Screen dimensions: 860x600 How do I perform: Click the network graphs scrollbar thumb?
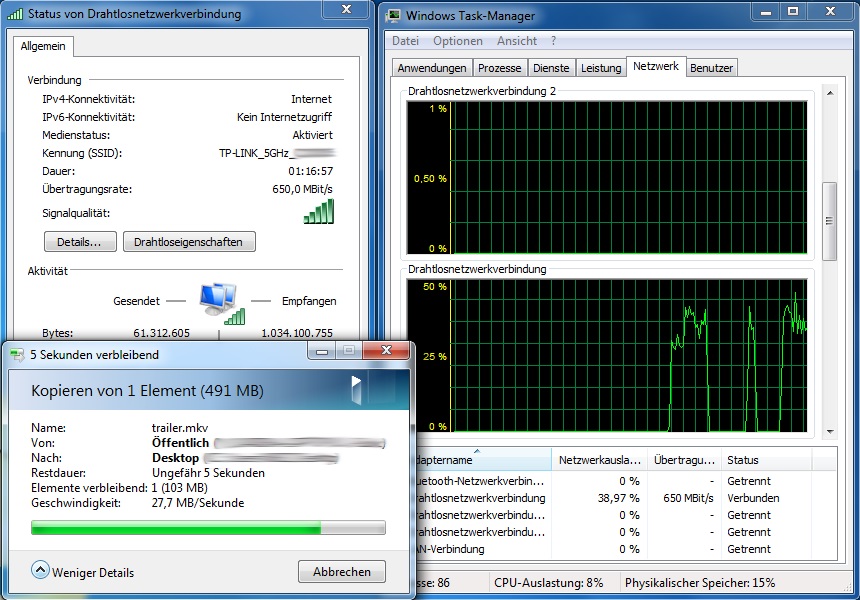point(829,221)
